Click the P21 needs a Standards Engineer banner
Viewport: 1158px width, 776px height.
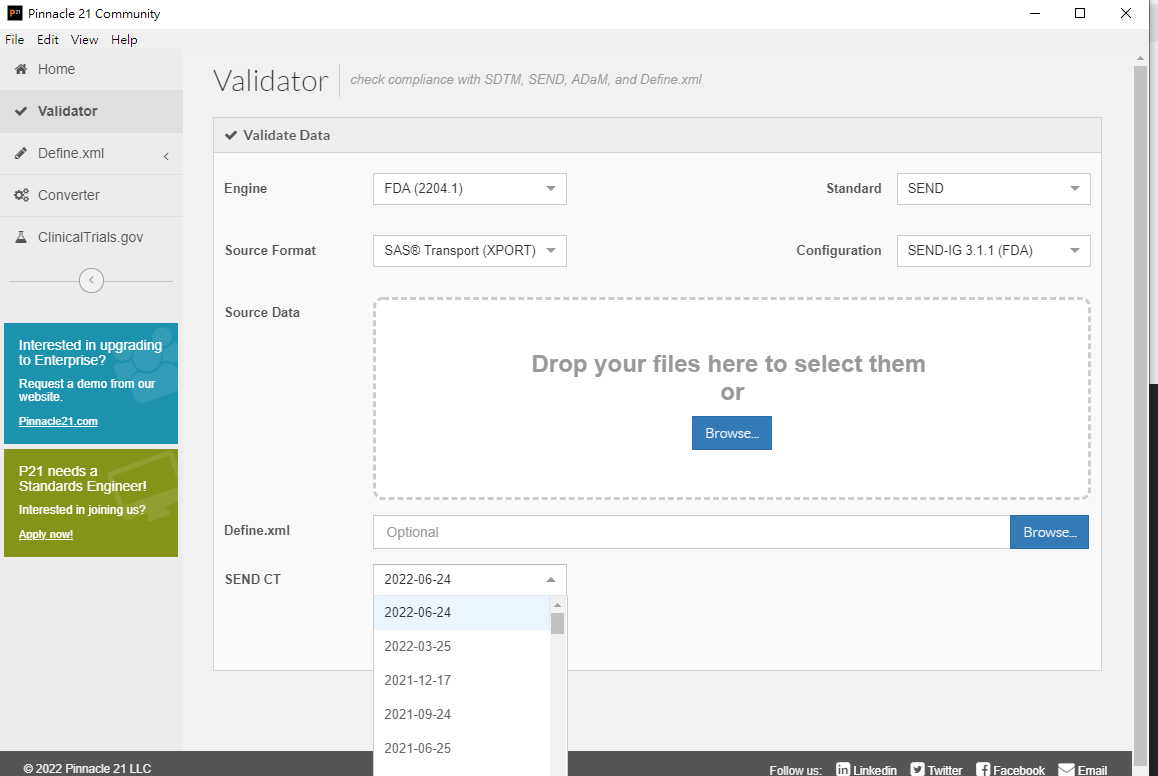click(x=91, y=504)
